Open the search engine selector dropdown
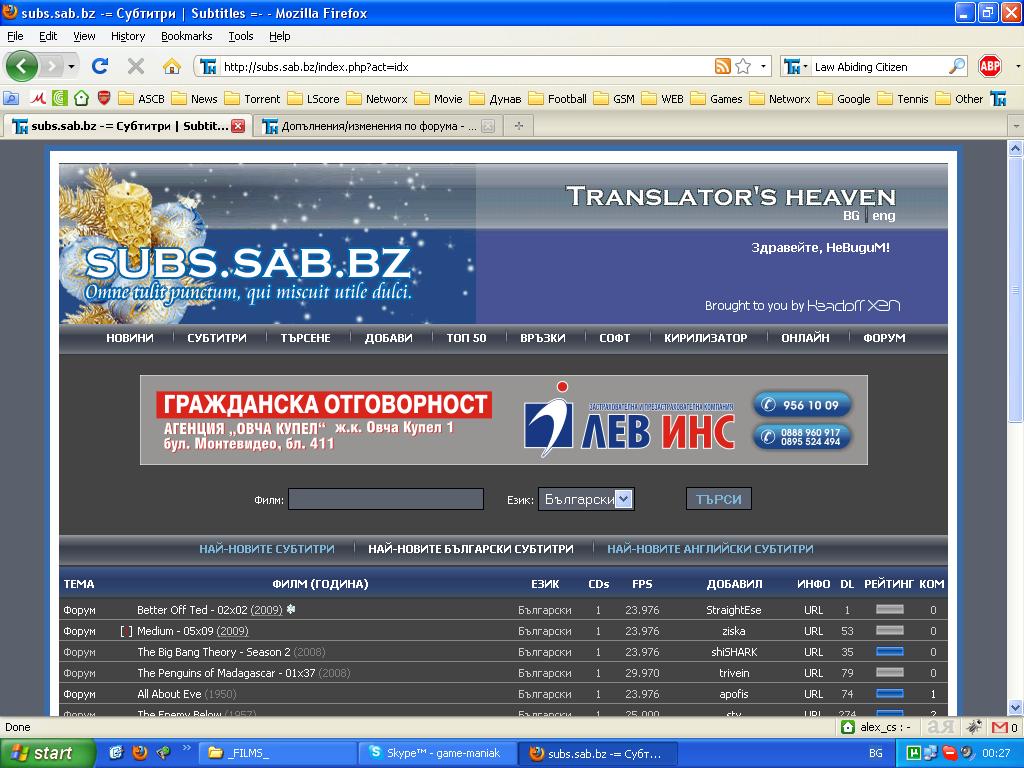The image size is (1024, 768). [x=797, y=66]
